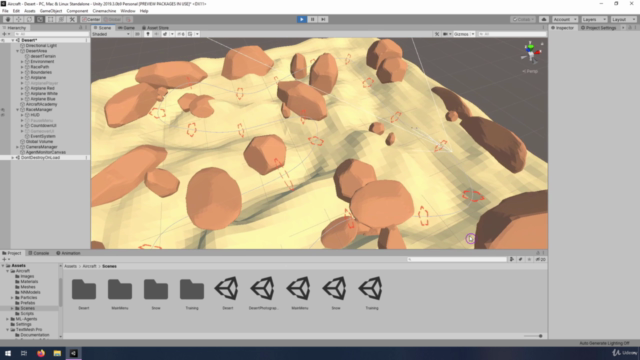
Task: Switch to the Asset Store tab
Action: click(155, 28)
